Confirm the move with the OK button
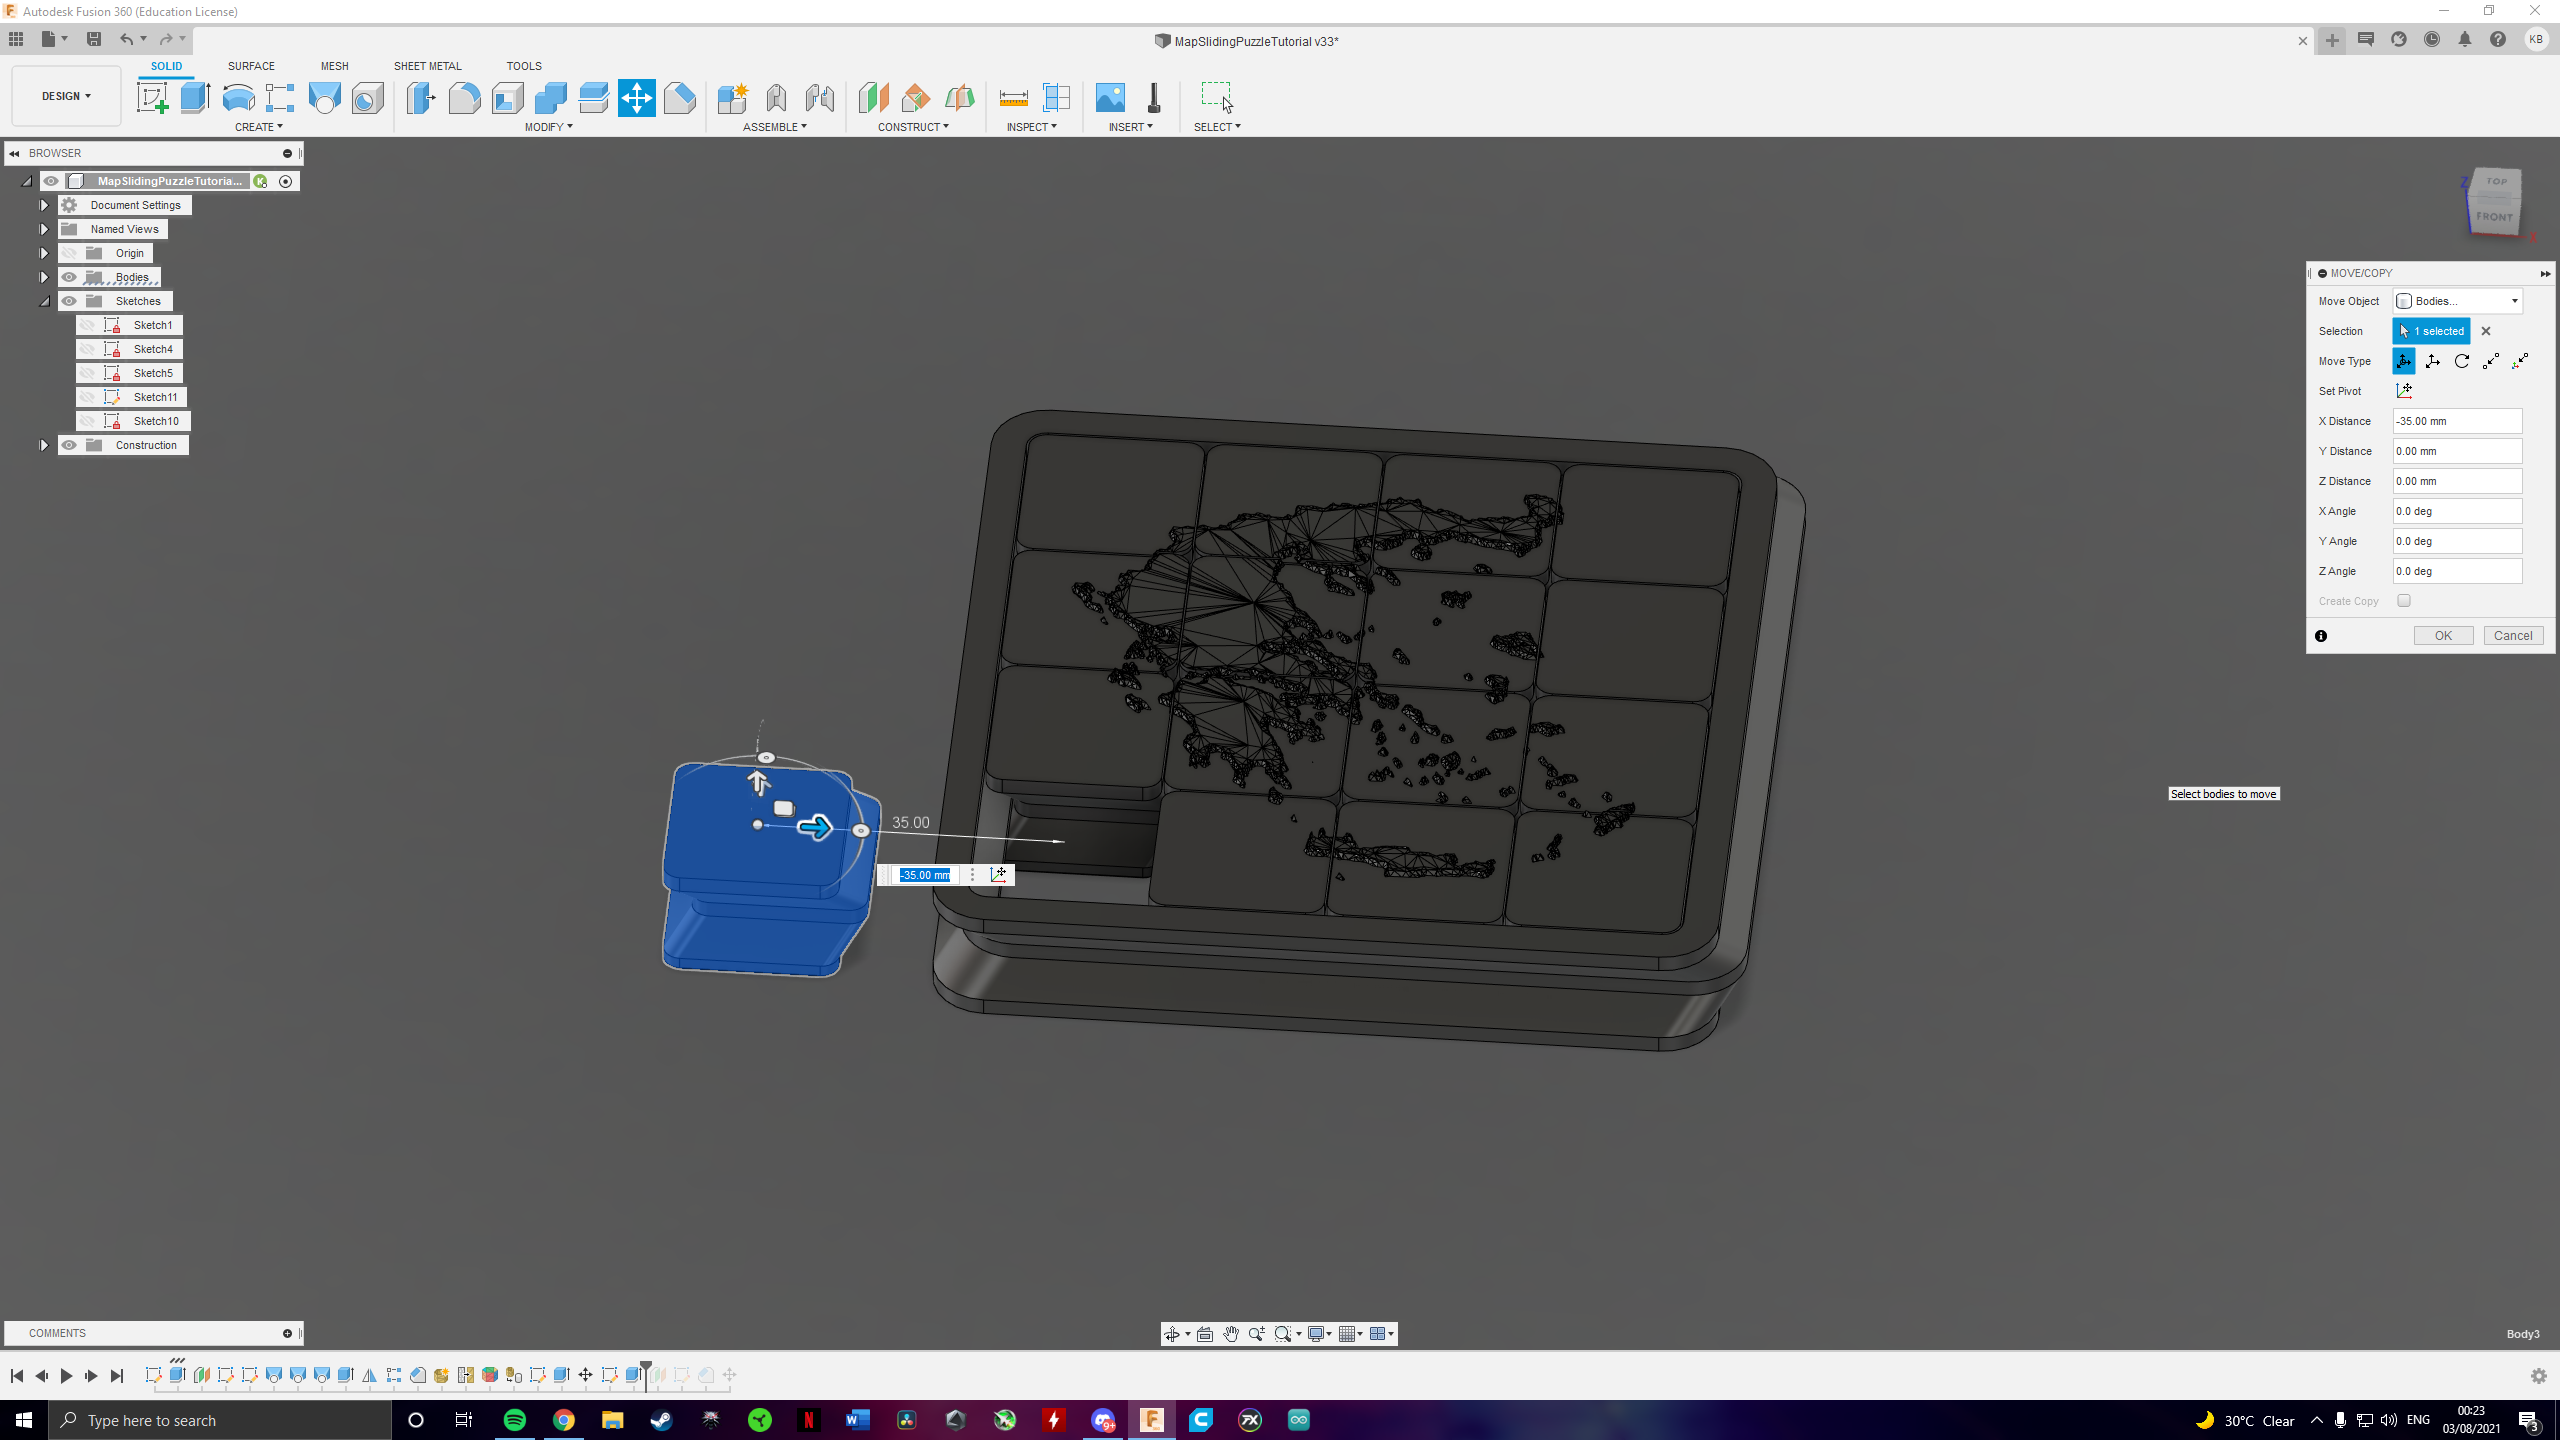 [x=2443, y=635]
